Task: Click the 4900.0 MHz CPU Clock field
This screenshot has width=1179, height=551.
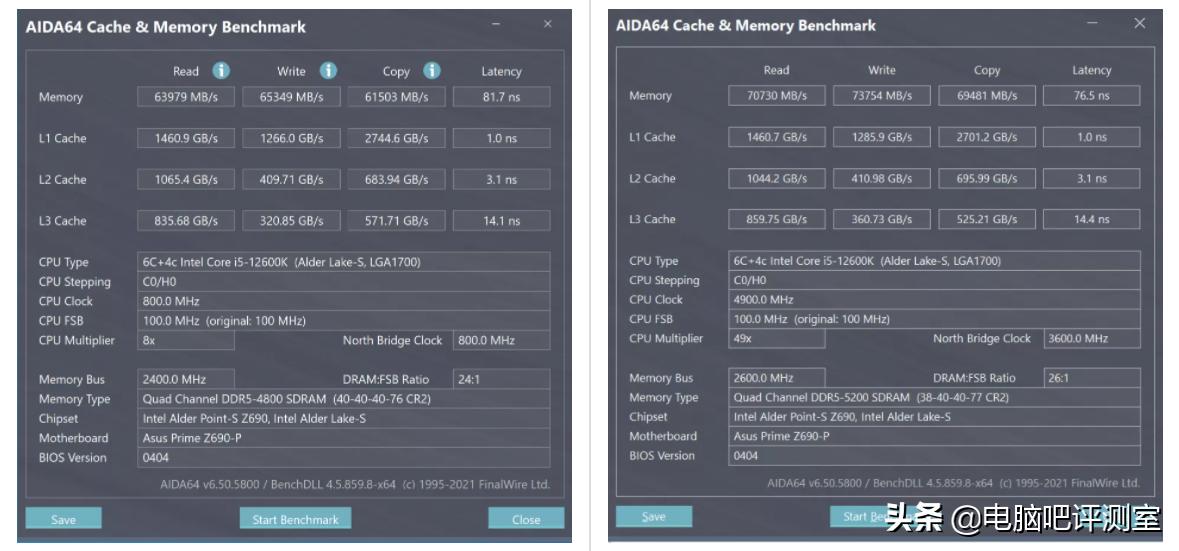Action: pyautogui.click(x=934, y=300)
